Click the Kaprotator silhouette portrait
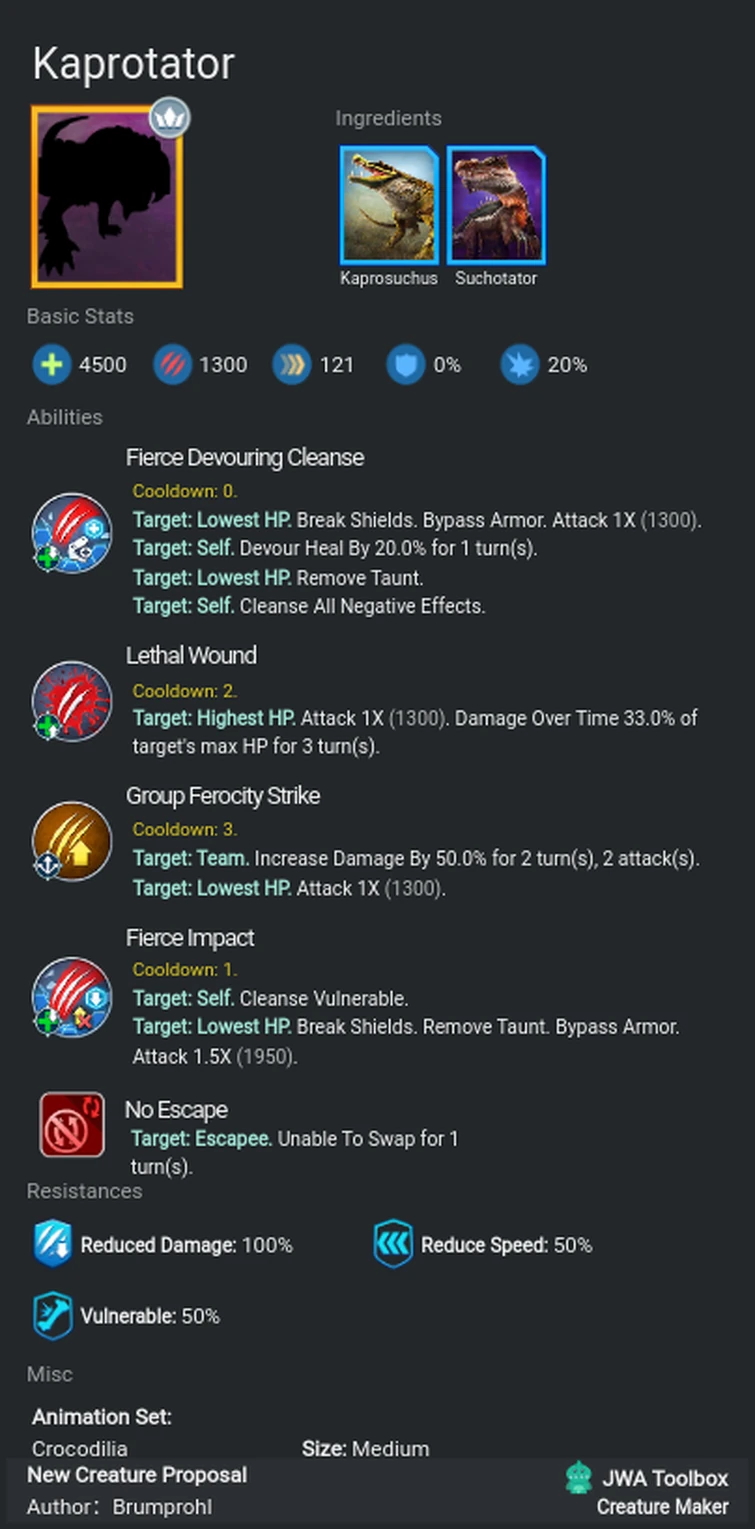This screenshot has height=1529, width=755. [107, 196]
